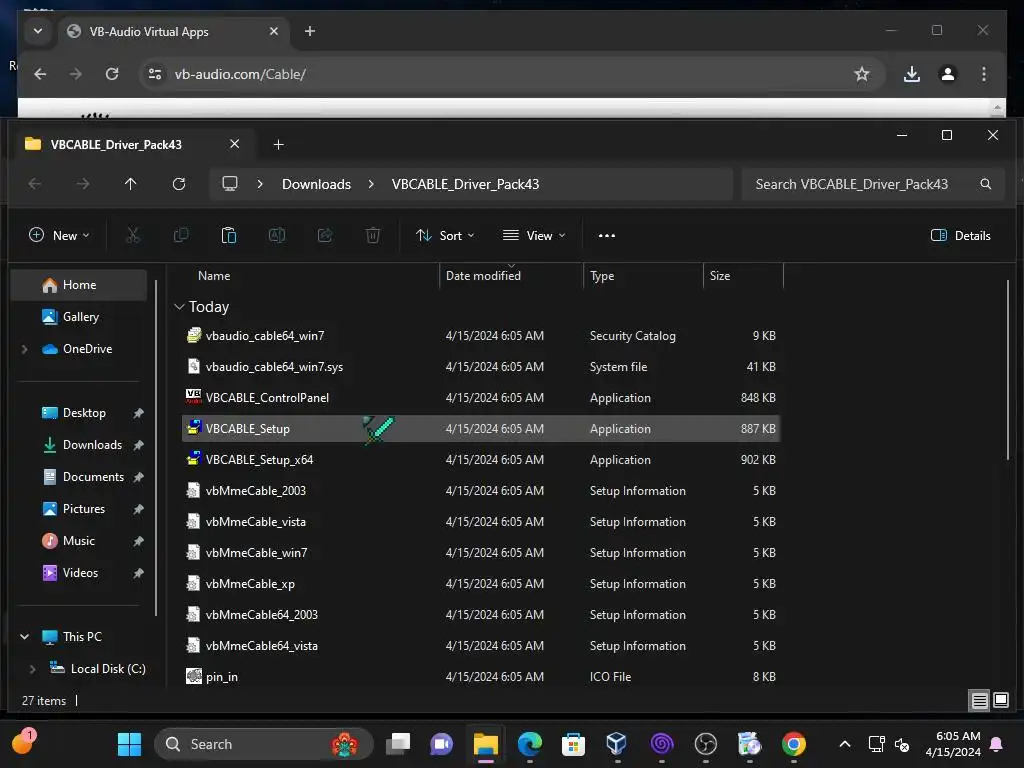1024x768 pixels.
Task: Click the Copy icon in Explorer toolbar
Action: 181,235
